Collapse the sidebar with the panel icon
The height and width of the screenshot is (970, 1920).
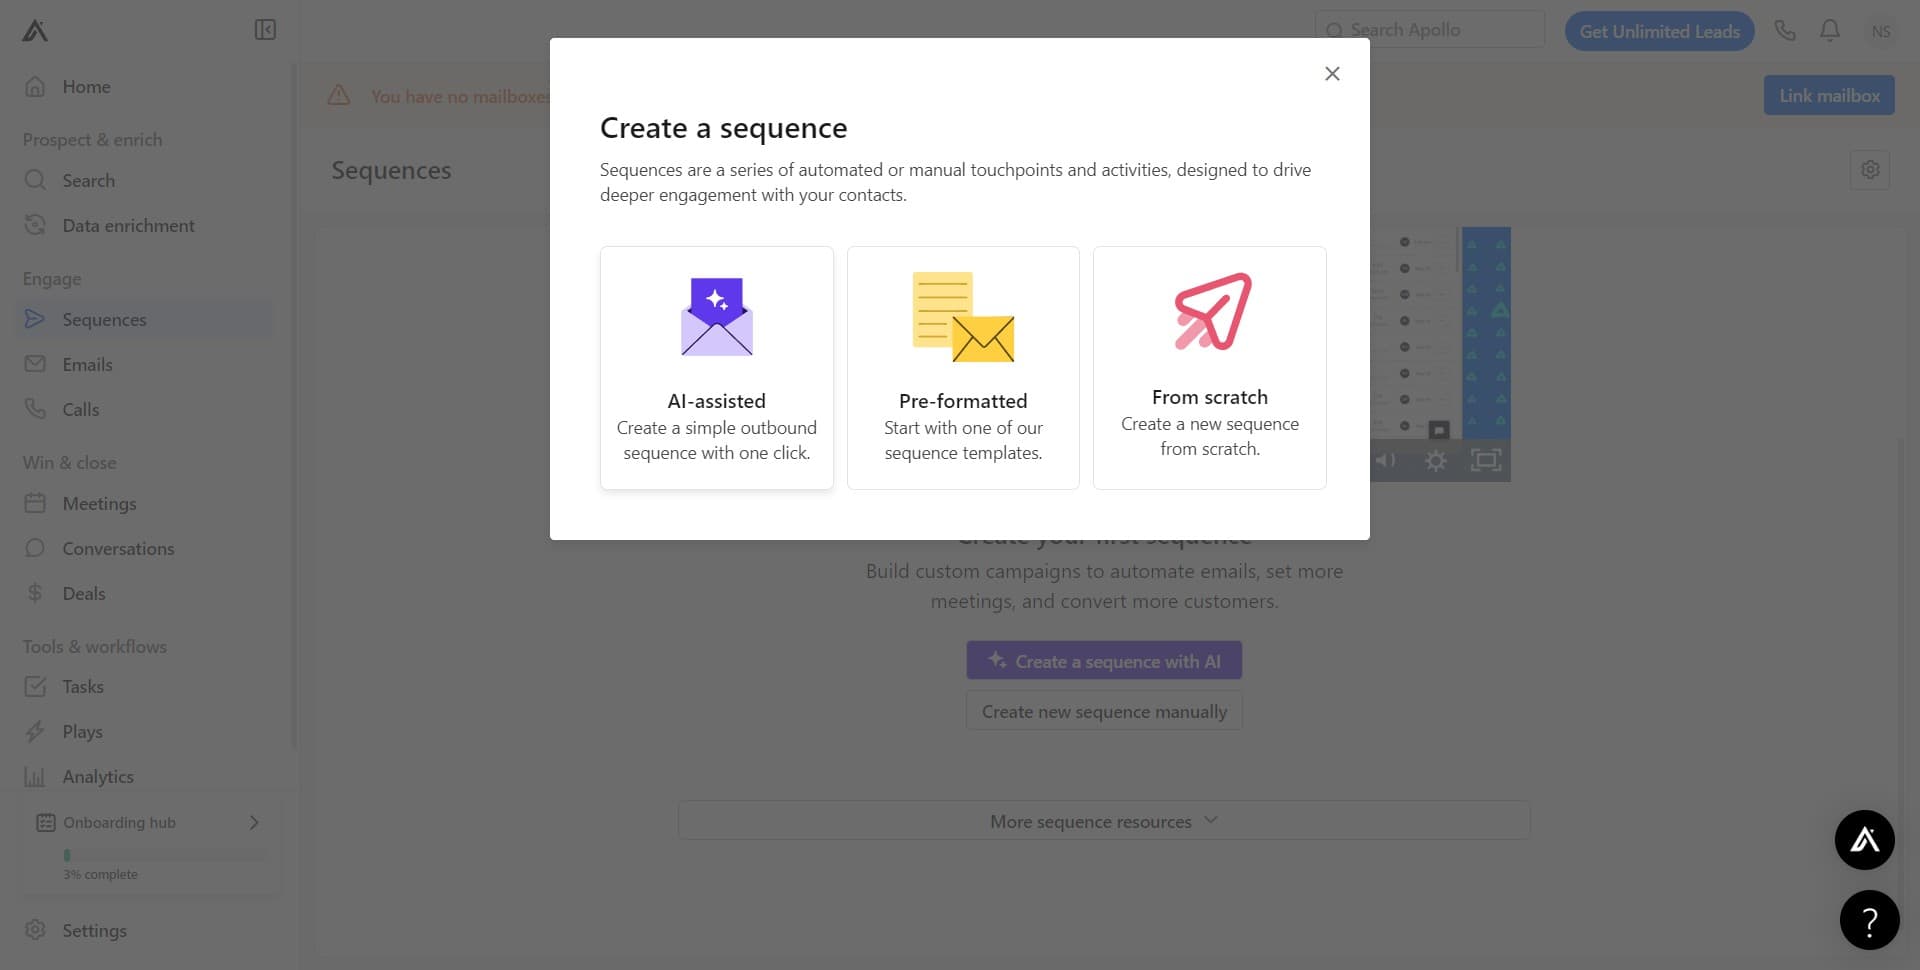[265, 30]
